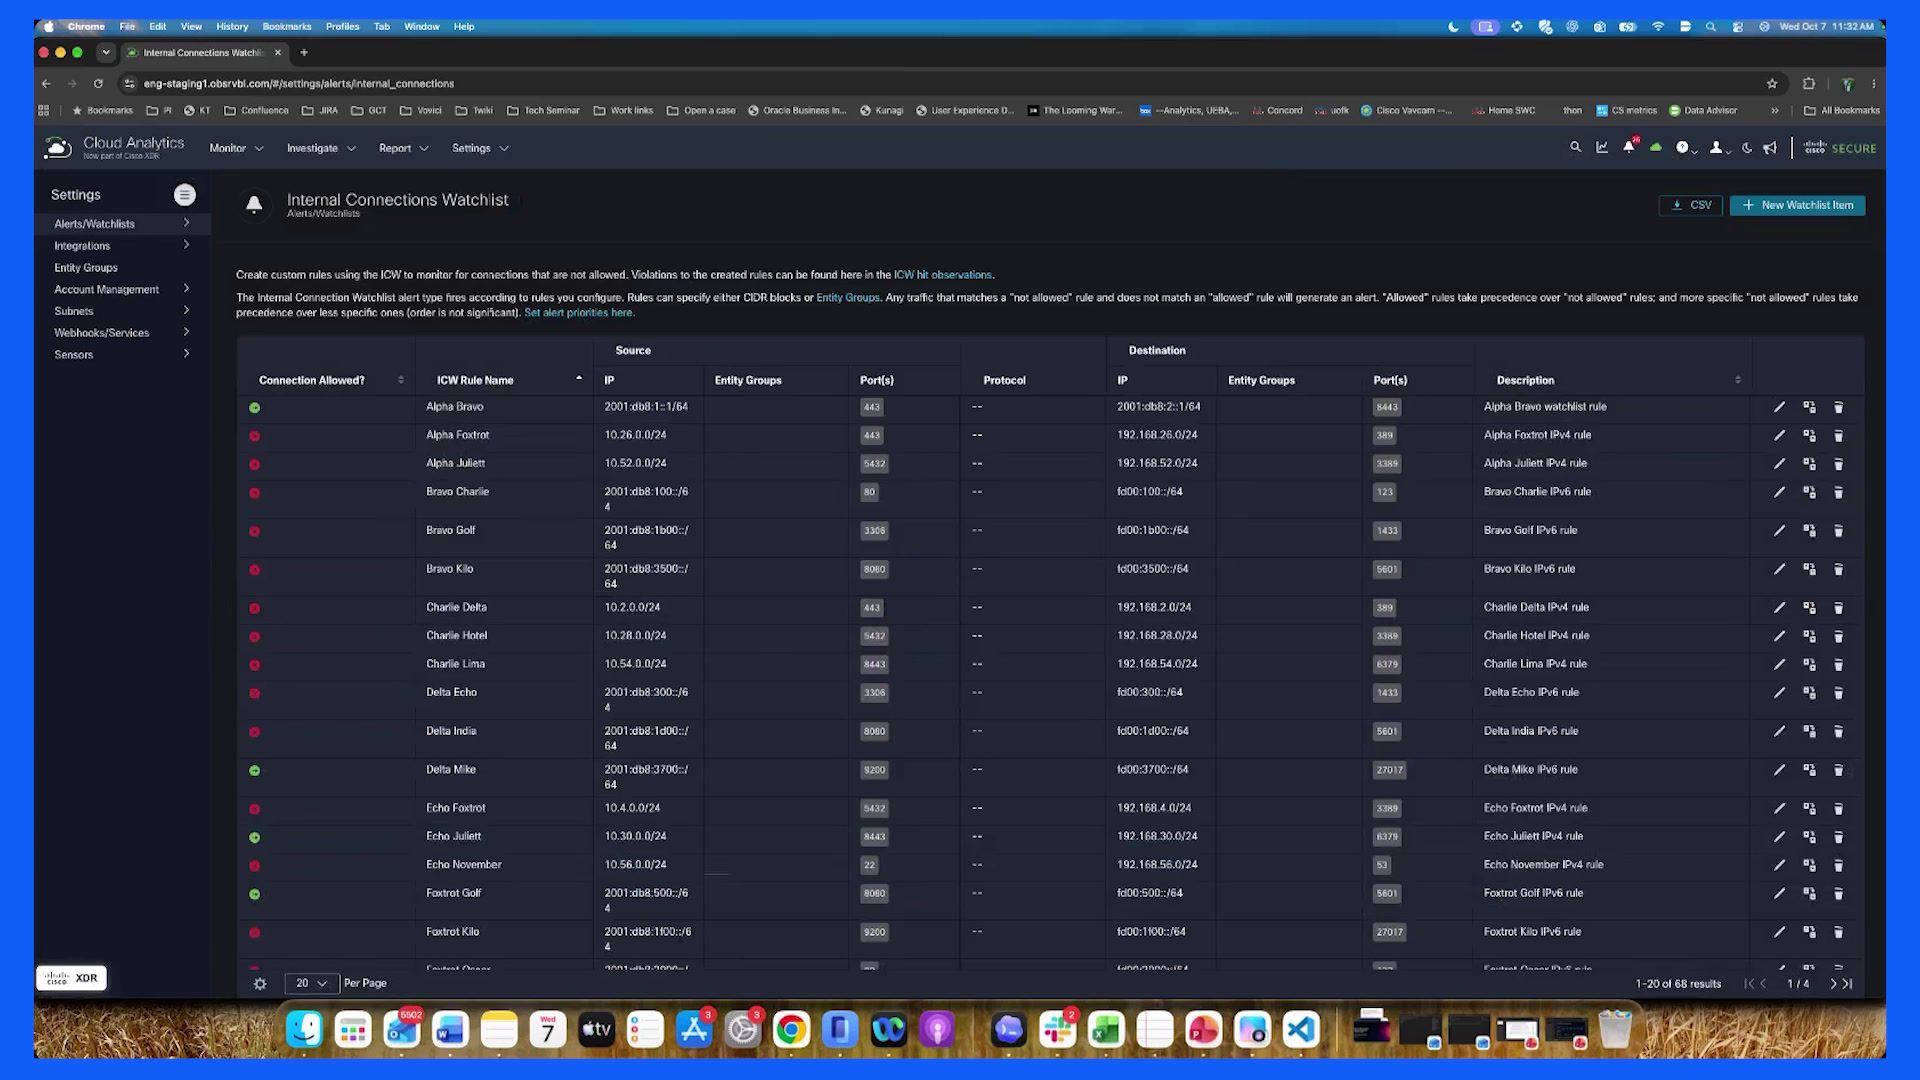1920x1080 pixels.
Task: Expand the Sensors sidebar section
Action: (x=122, y=355)
